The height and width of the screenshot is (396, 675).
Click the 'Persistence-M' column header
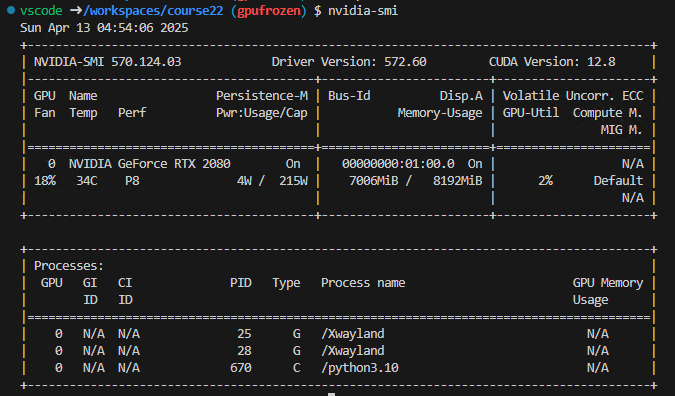tap(262, 96)
